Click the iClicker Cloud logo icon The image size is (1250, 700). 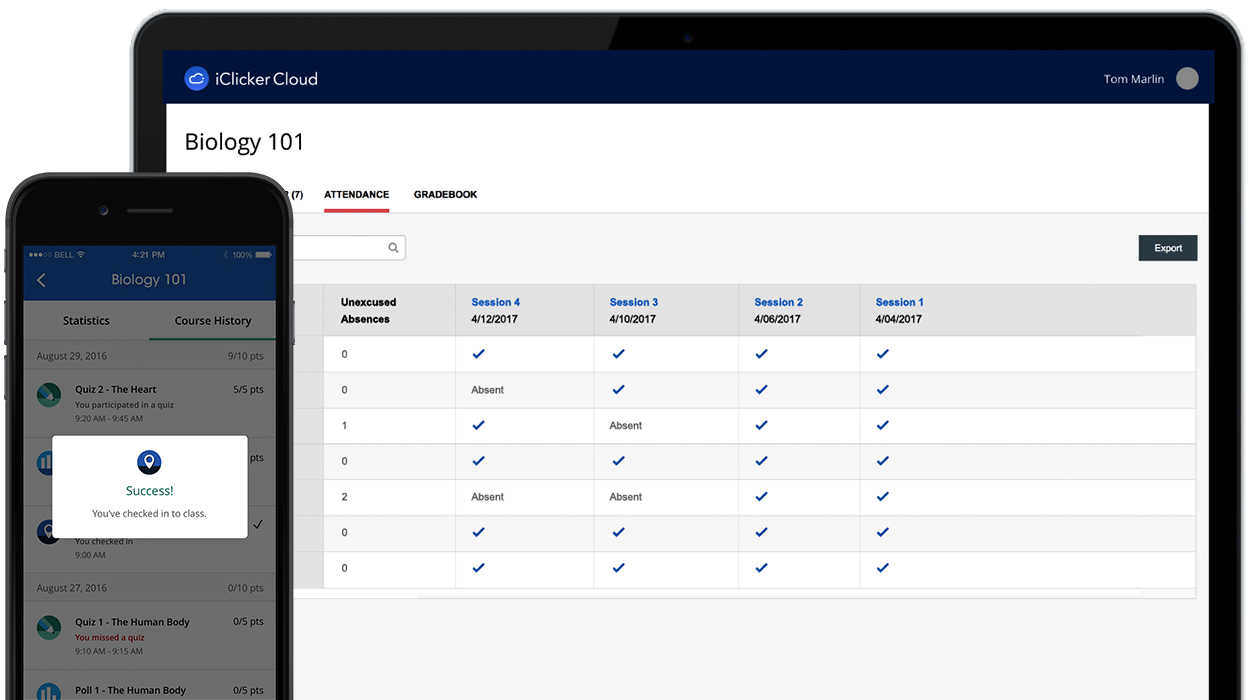[196, 79]
